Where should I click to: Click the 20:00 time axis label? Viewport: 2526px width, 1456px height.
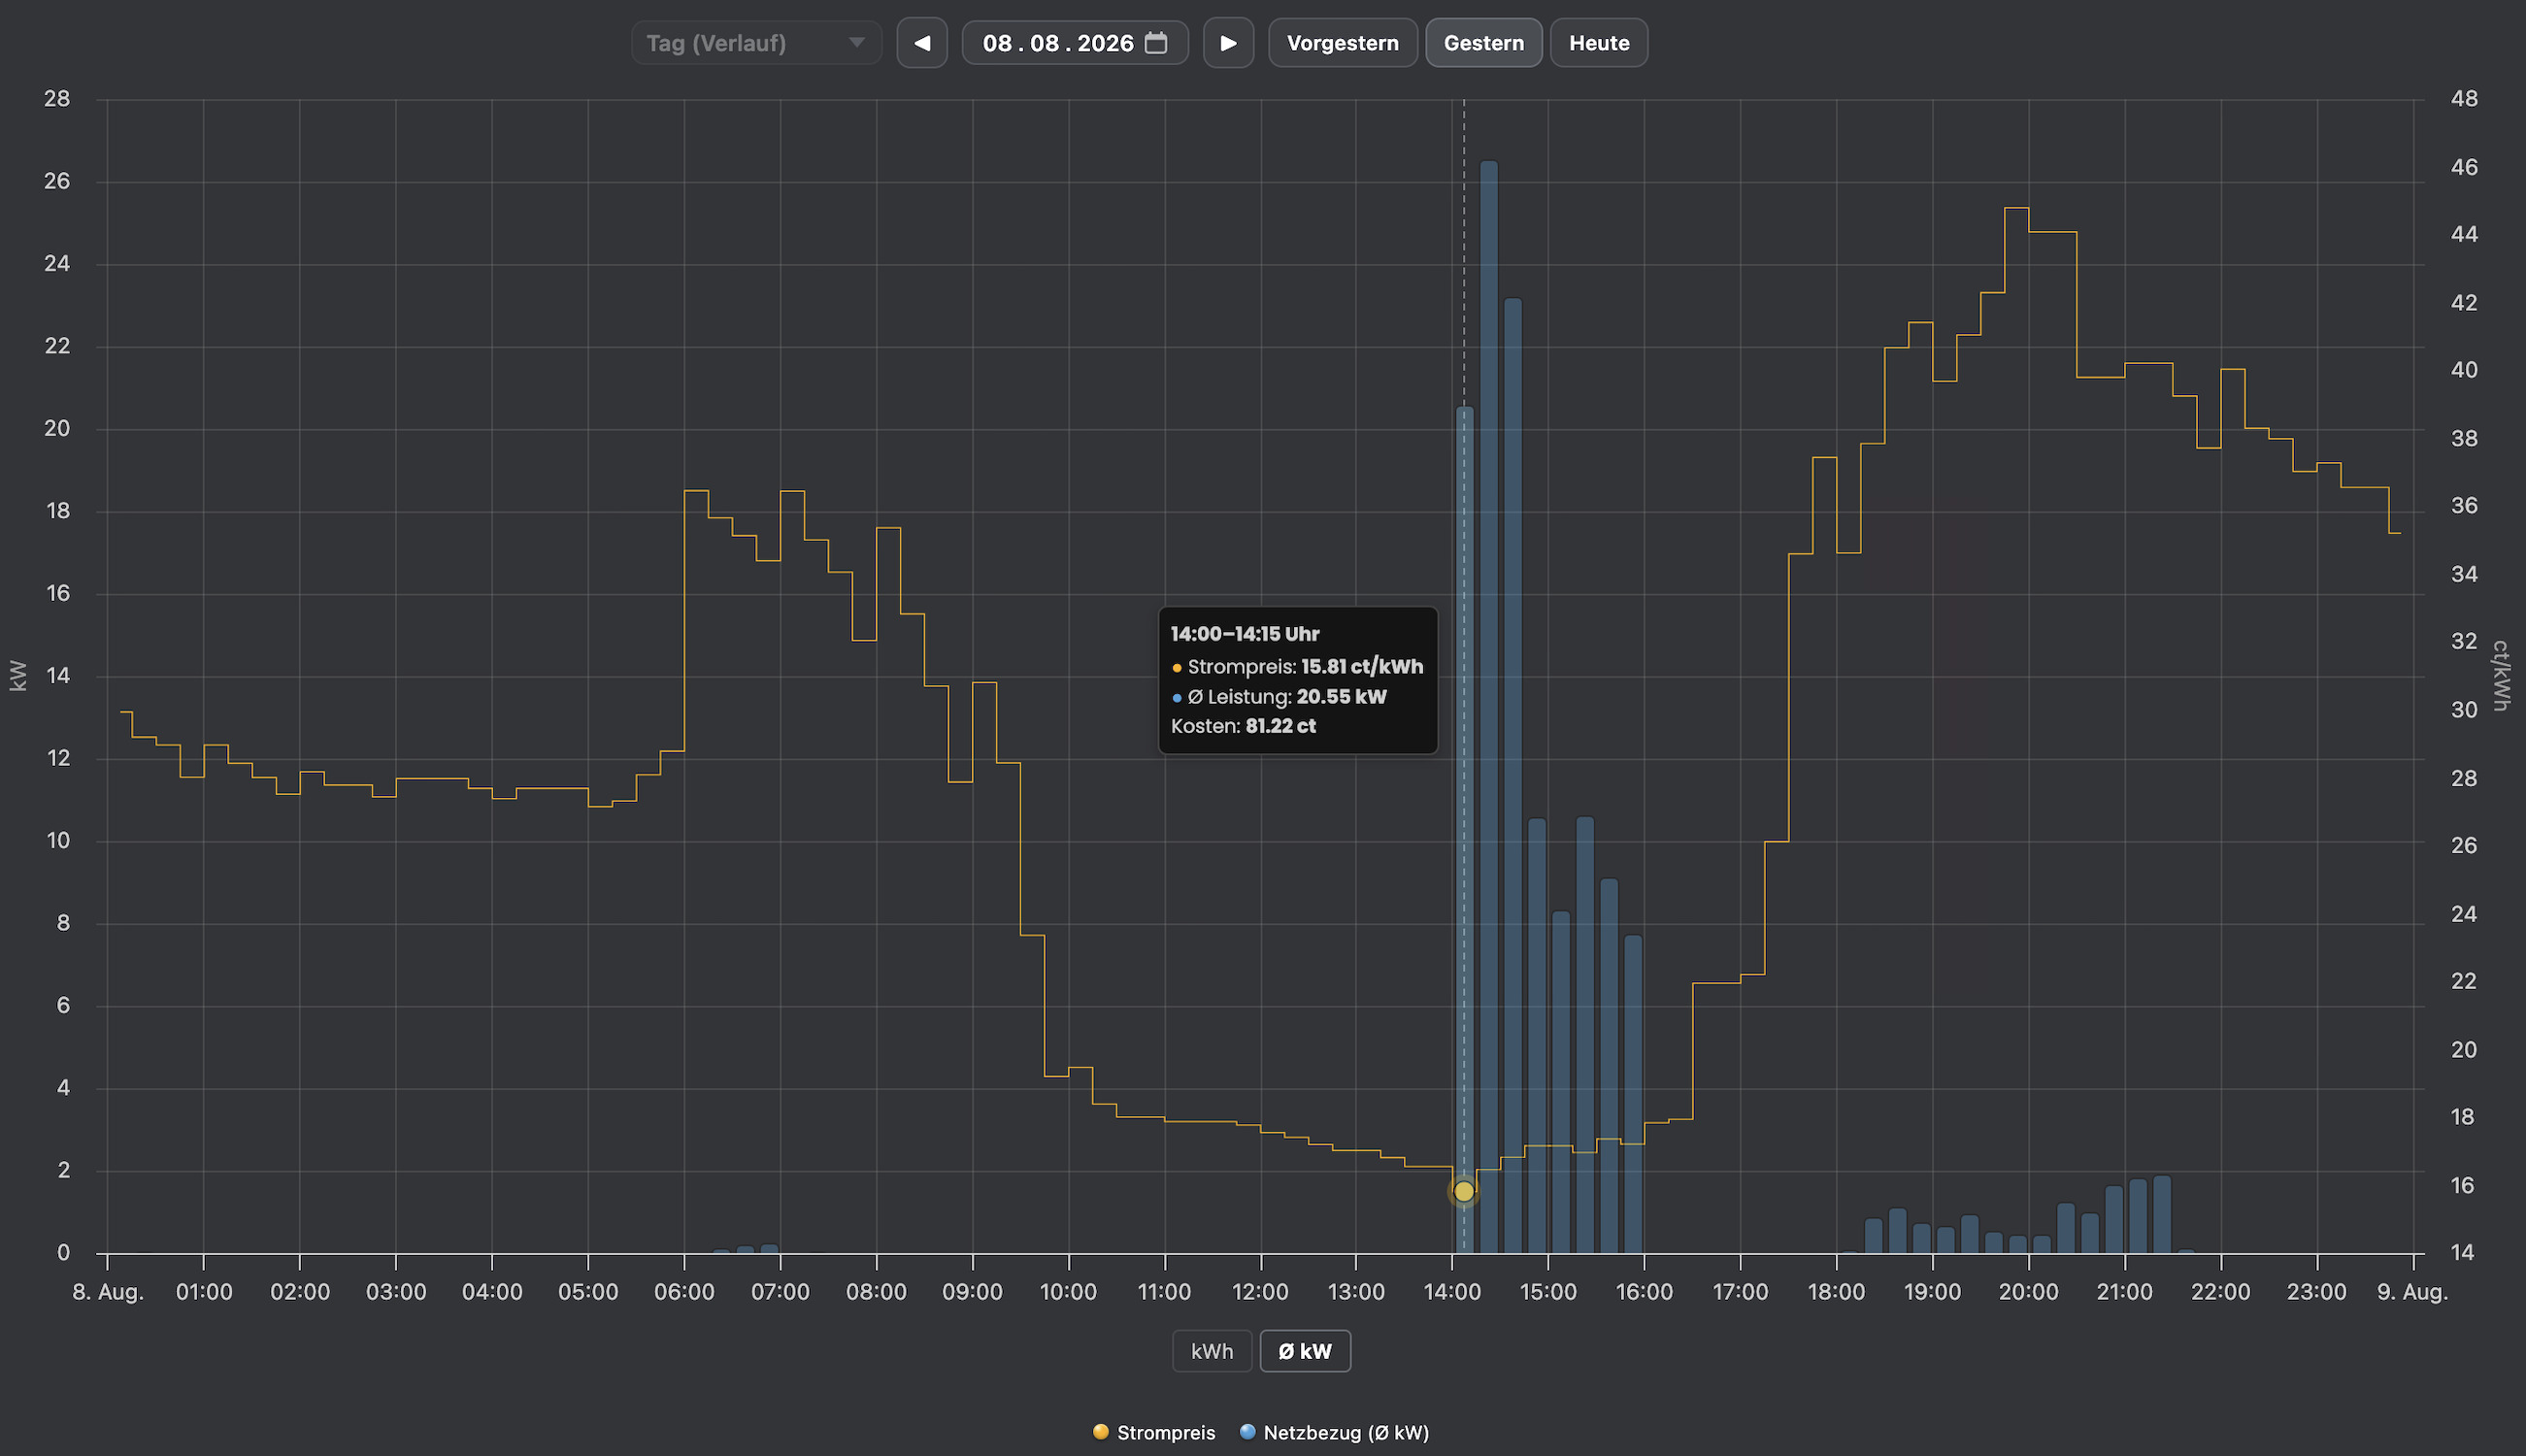[x=2028, y=1292]
